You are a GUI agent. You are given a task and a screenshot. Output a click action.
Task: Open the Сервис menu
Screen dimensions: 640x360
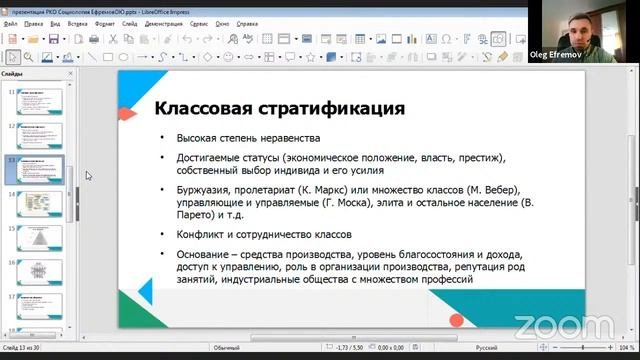[199, 24]
